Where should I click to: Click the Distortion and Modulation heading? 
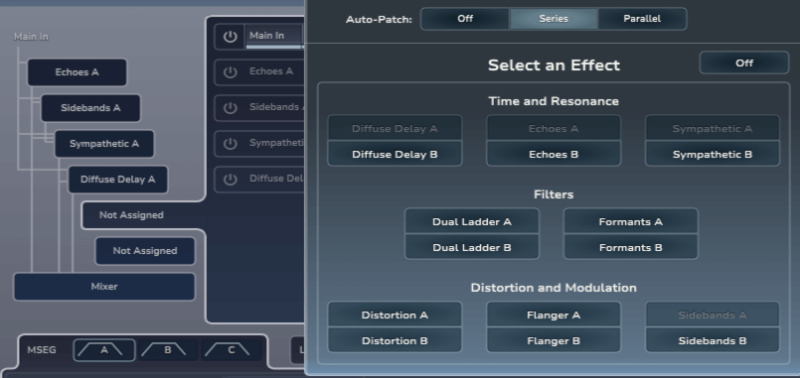point(554,288)
